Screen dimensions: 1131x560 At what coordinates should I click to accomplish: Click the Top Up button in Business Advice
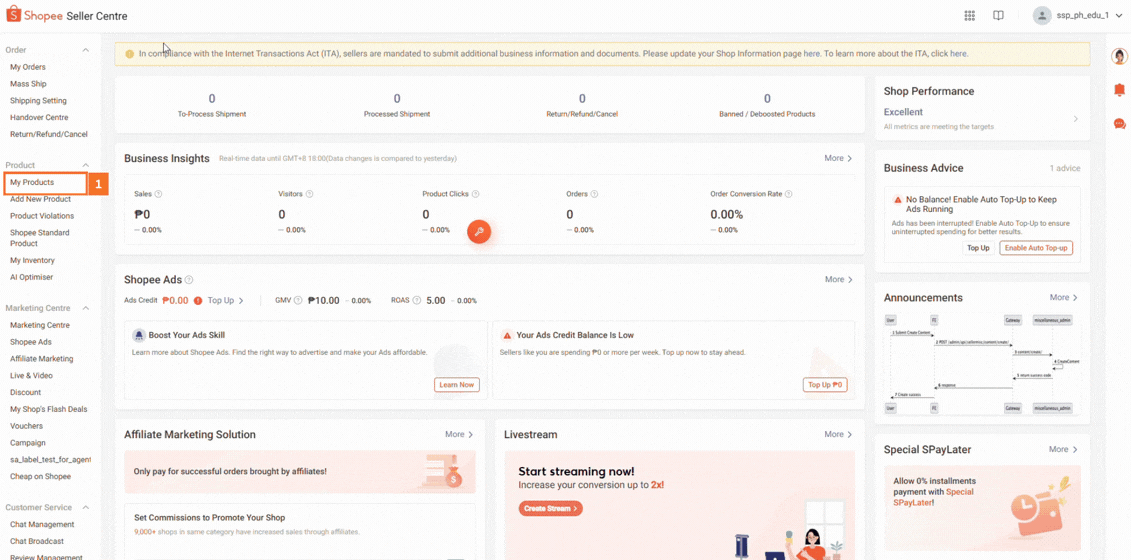coord(978,248)
